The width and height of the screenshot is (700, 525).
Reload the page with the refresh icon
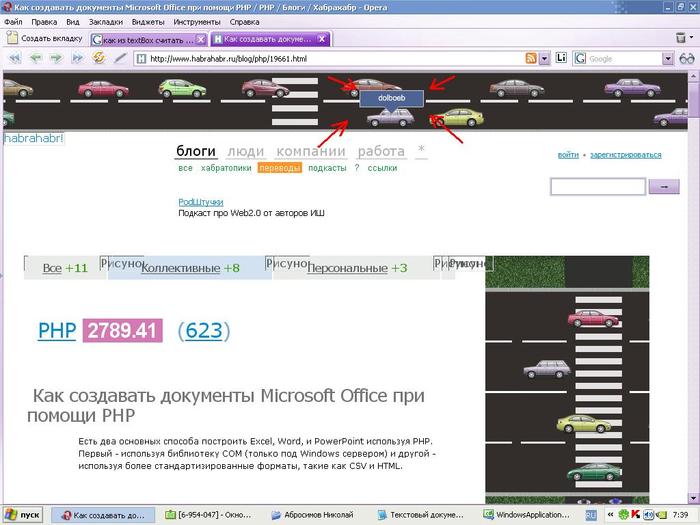tap(98, 58)
